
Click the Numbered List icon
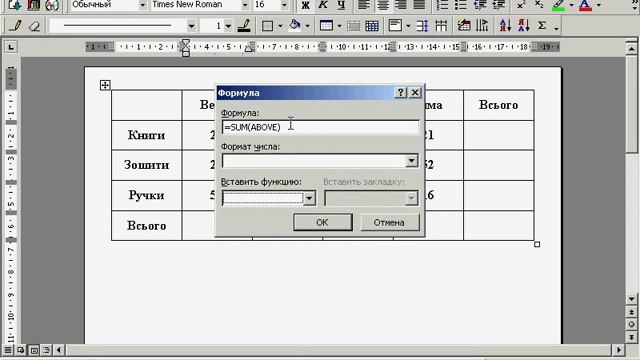pyautogui.click(x=442, y=5)
